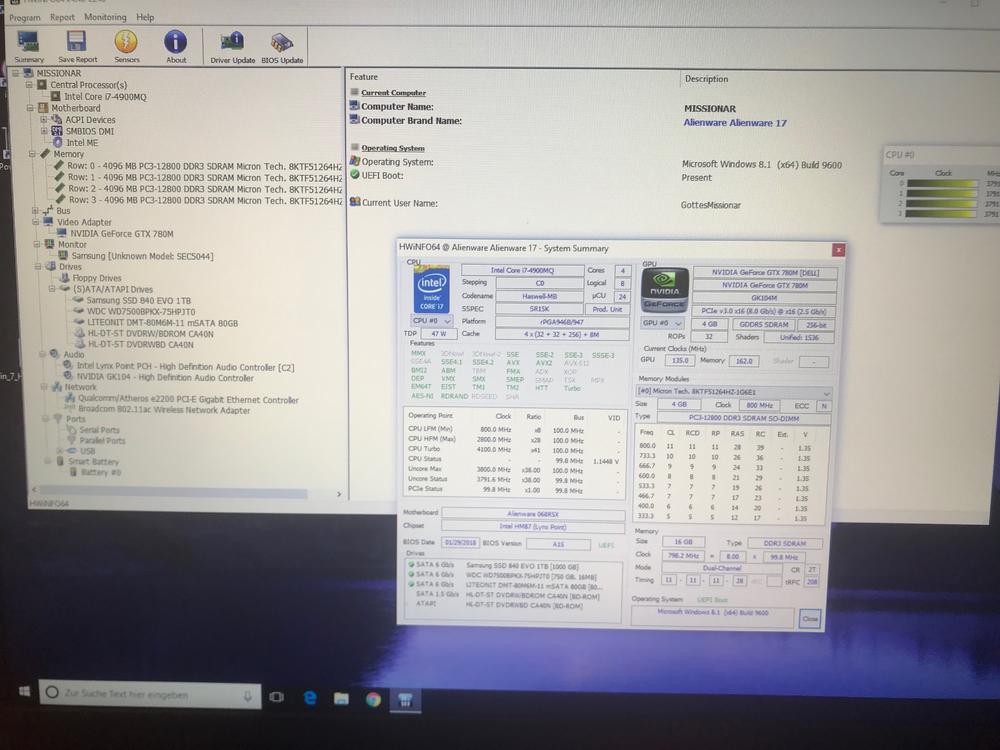Click the About info icon
Viewport: 1000px width, 750px height.
[x=176, y=43]
